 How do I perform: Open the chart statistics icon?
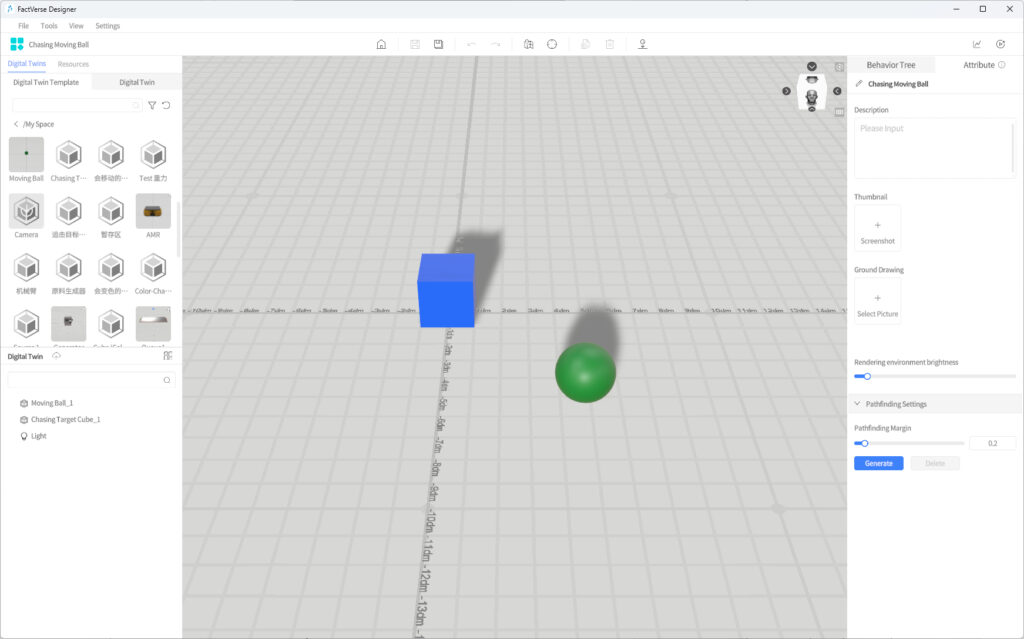[x=977, y=44]
